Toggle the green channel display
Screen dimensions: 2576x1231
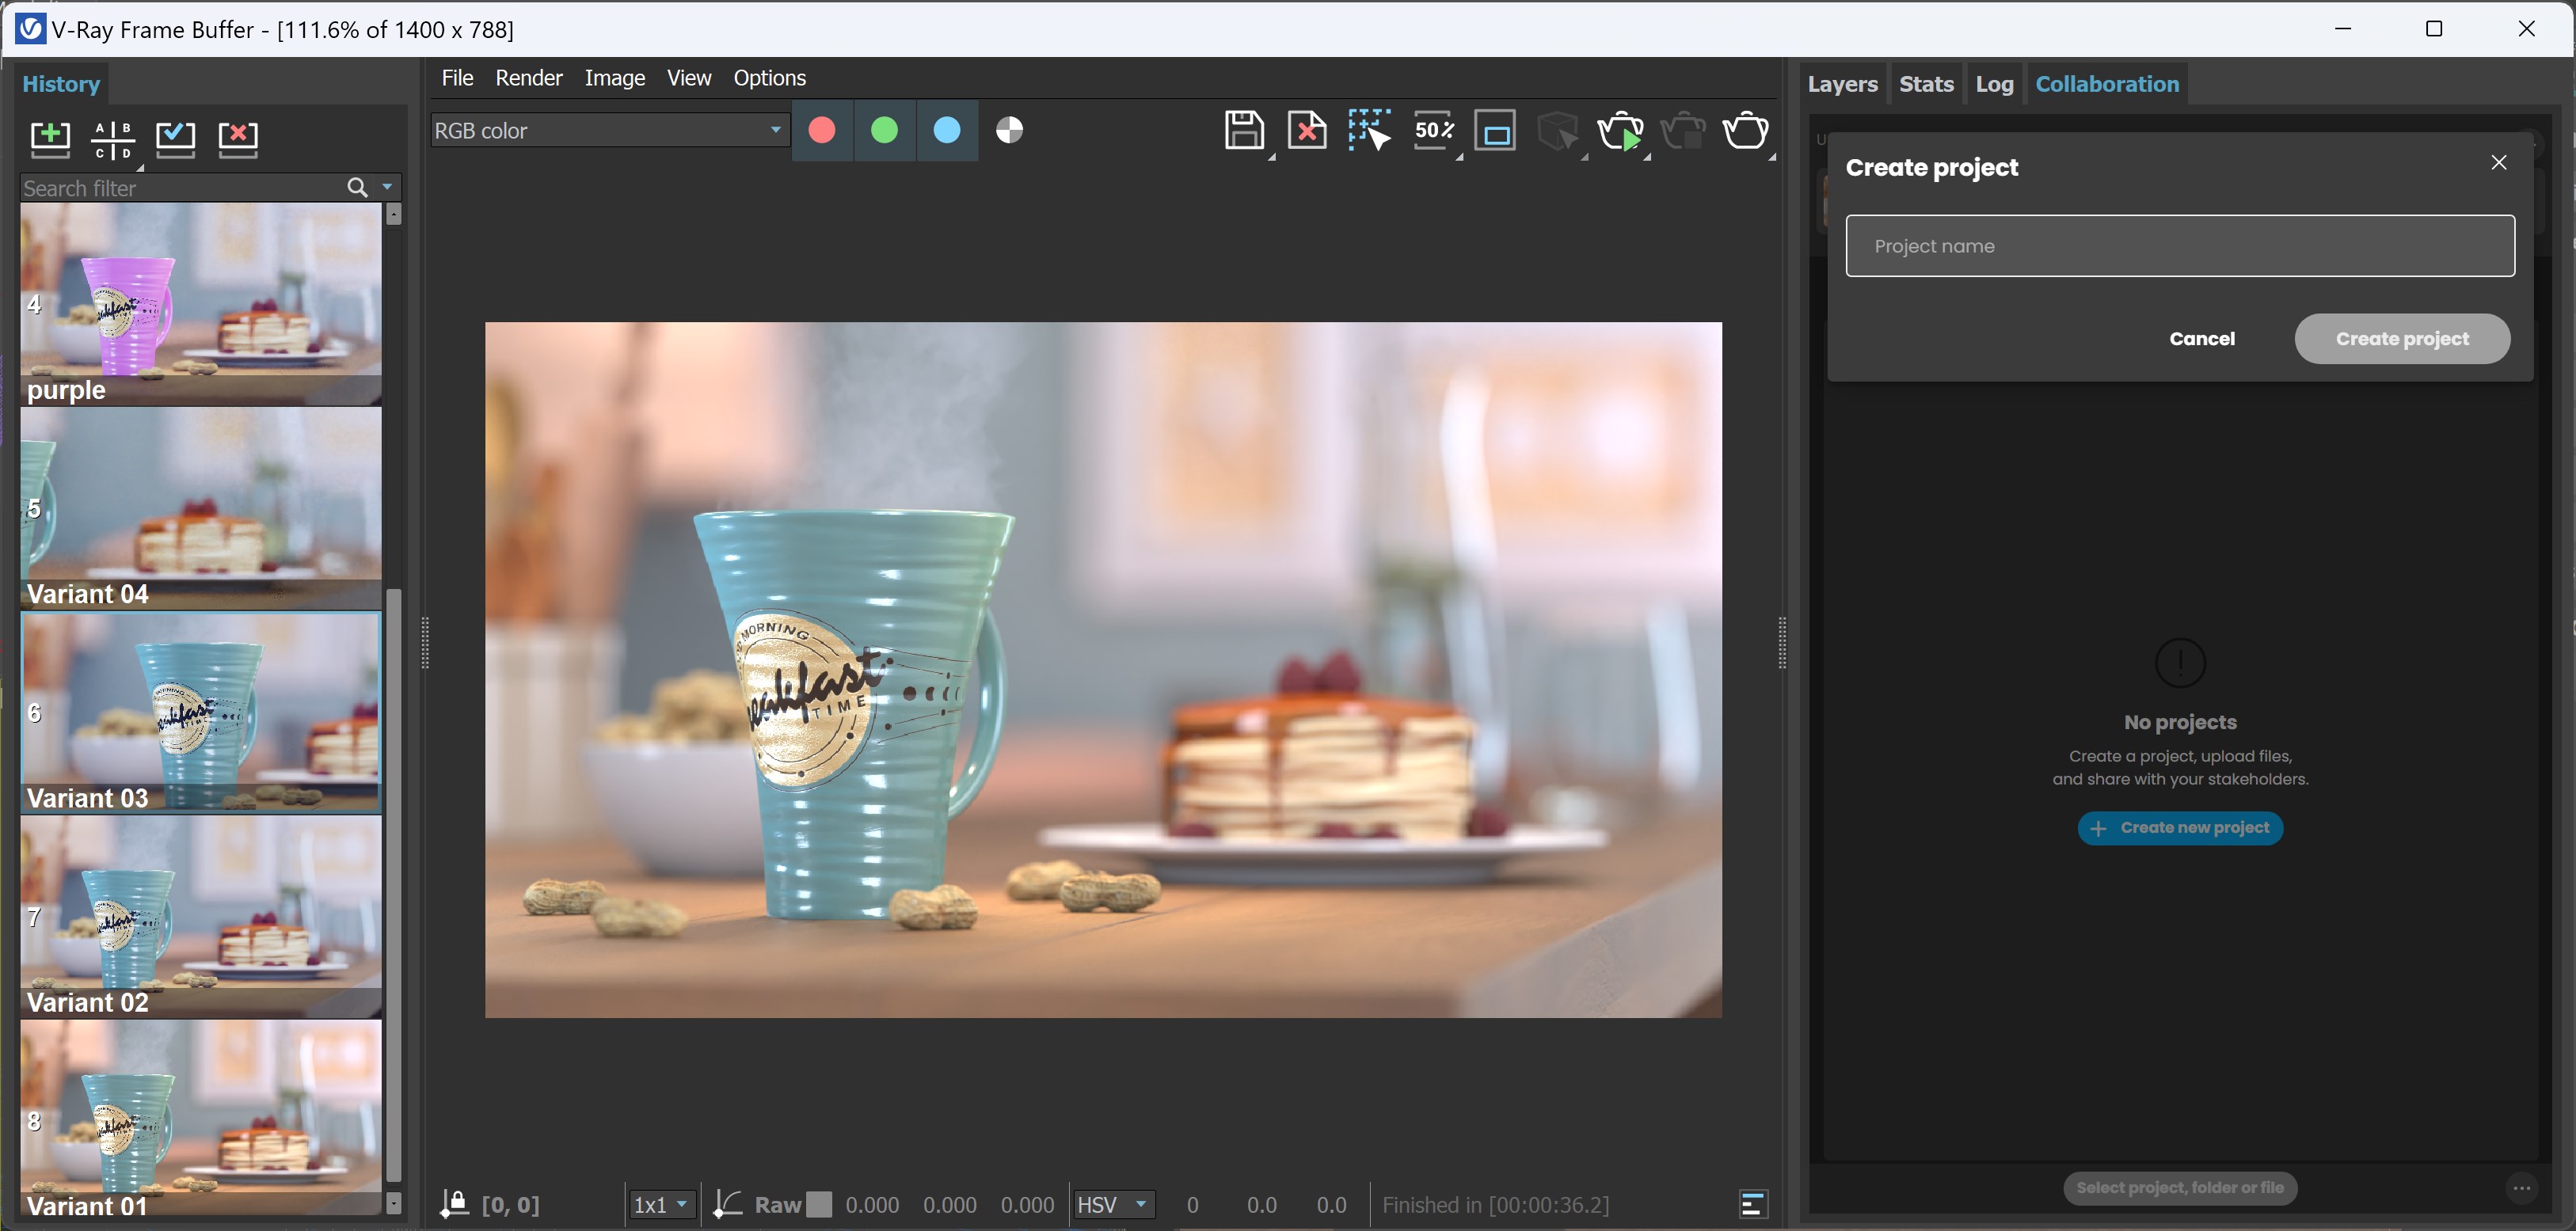pyautogui.click(x=884, y=130)
